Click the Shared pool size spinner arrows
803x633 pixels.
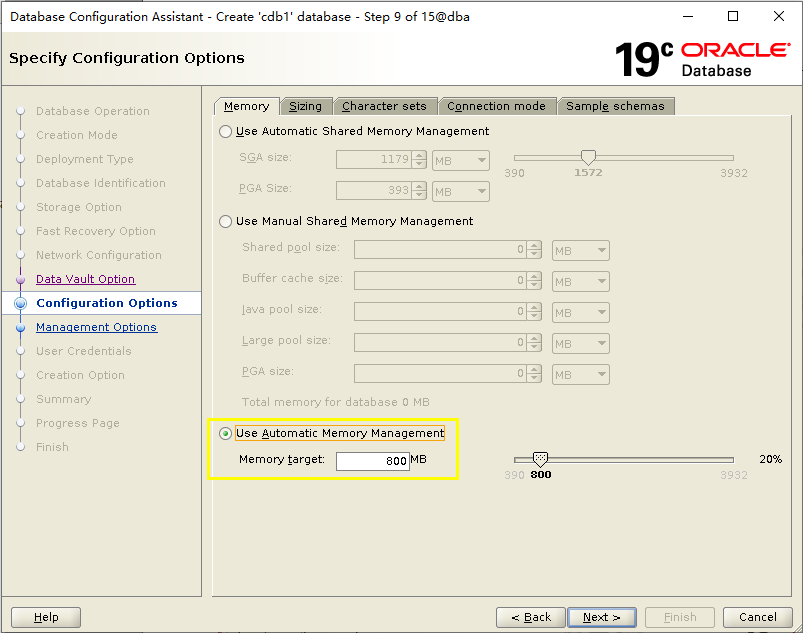click(534, 250)
